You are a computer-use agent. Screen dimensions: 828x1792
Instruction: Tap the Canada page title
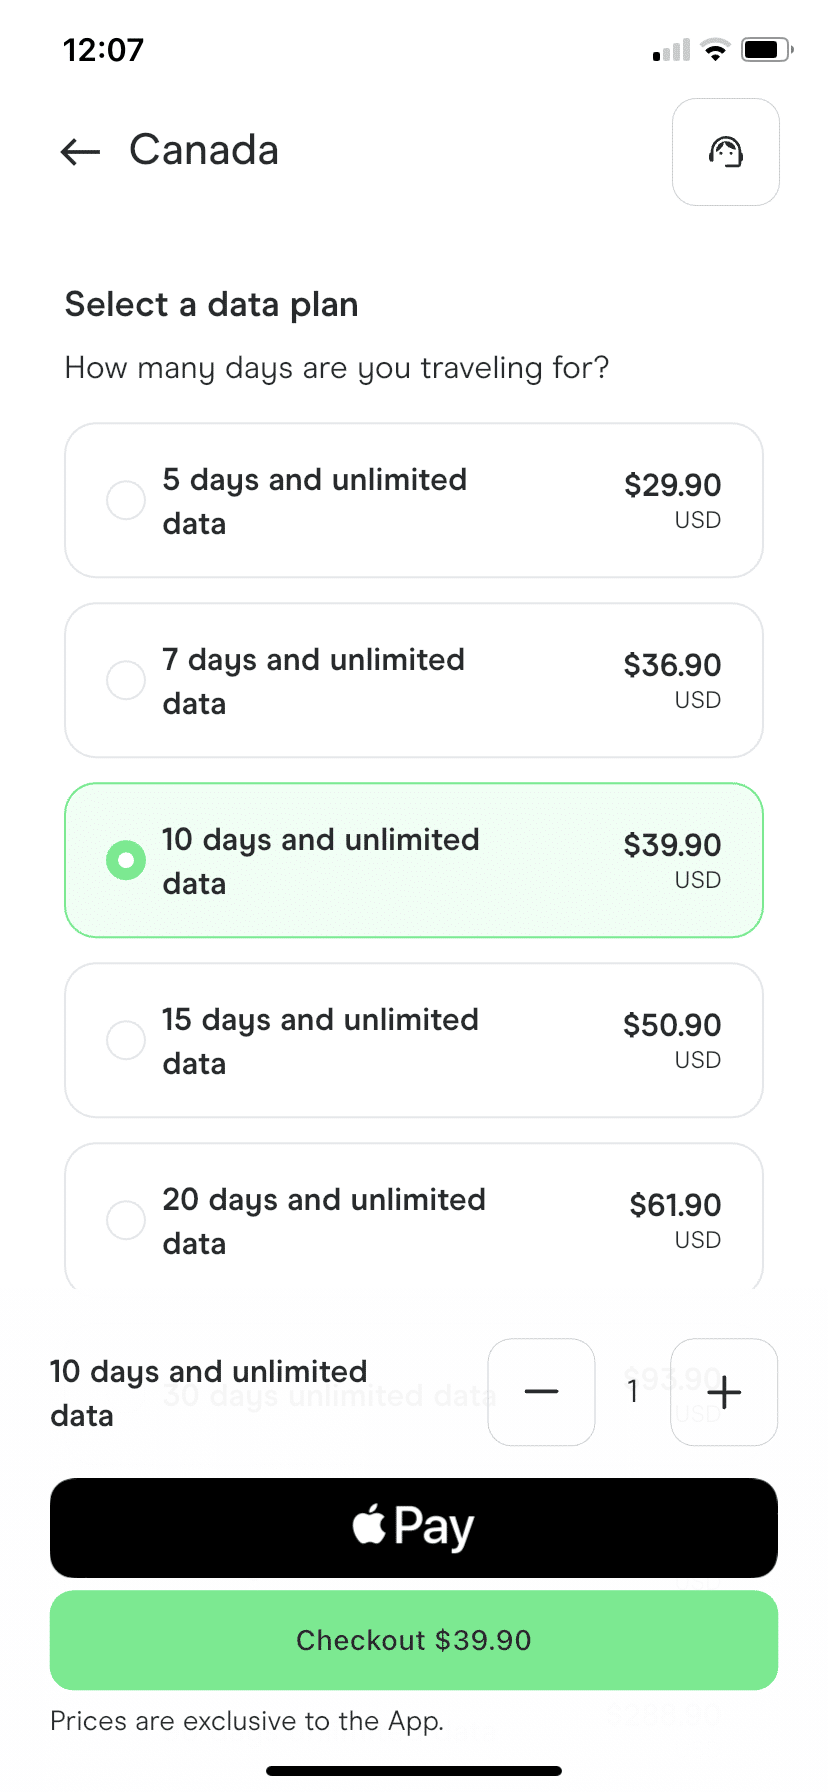tap(204, 150)
